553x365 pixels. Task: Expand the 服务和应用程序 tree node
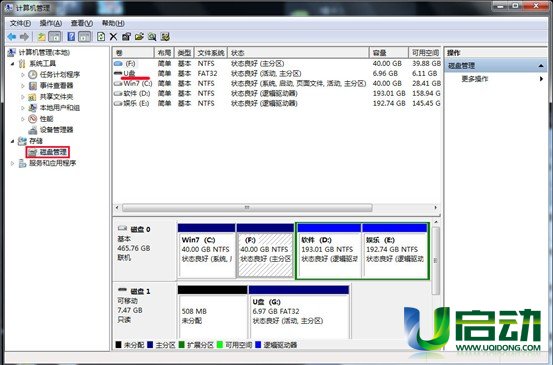[x=13, y=163]
